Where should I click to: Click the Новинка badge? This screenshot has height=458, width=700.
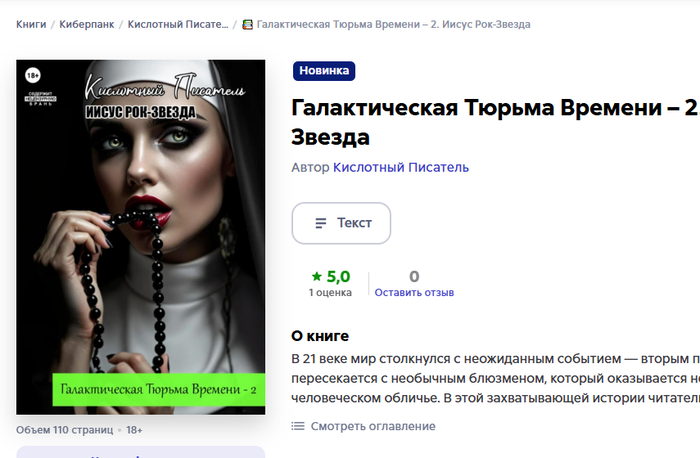tap(324, 71)
